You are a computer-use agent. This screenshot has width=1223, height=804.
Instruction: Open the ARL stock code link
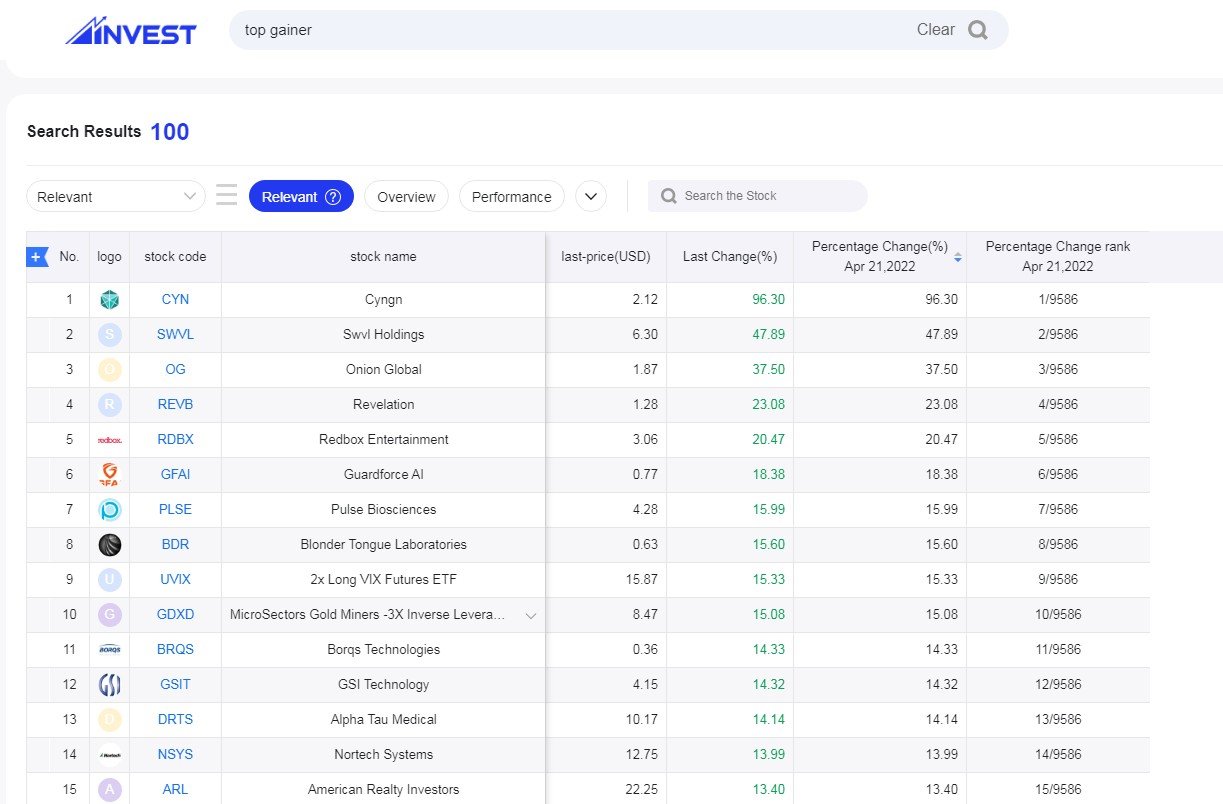point(175,789)
